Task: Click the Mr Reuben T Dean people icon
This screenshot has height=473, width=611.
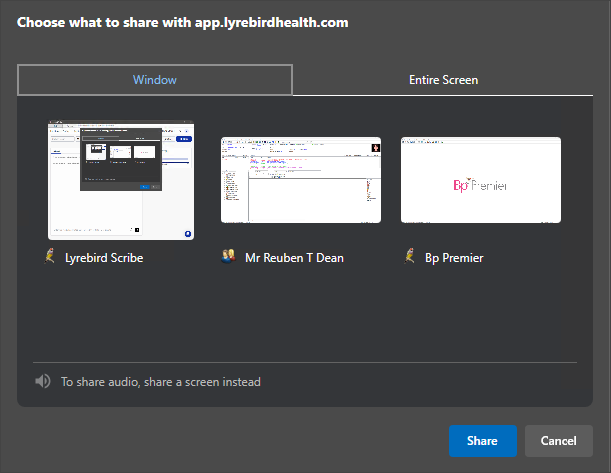Action: (228, 256)
